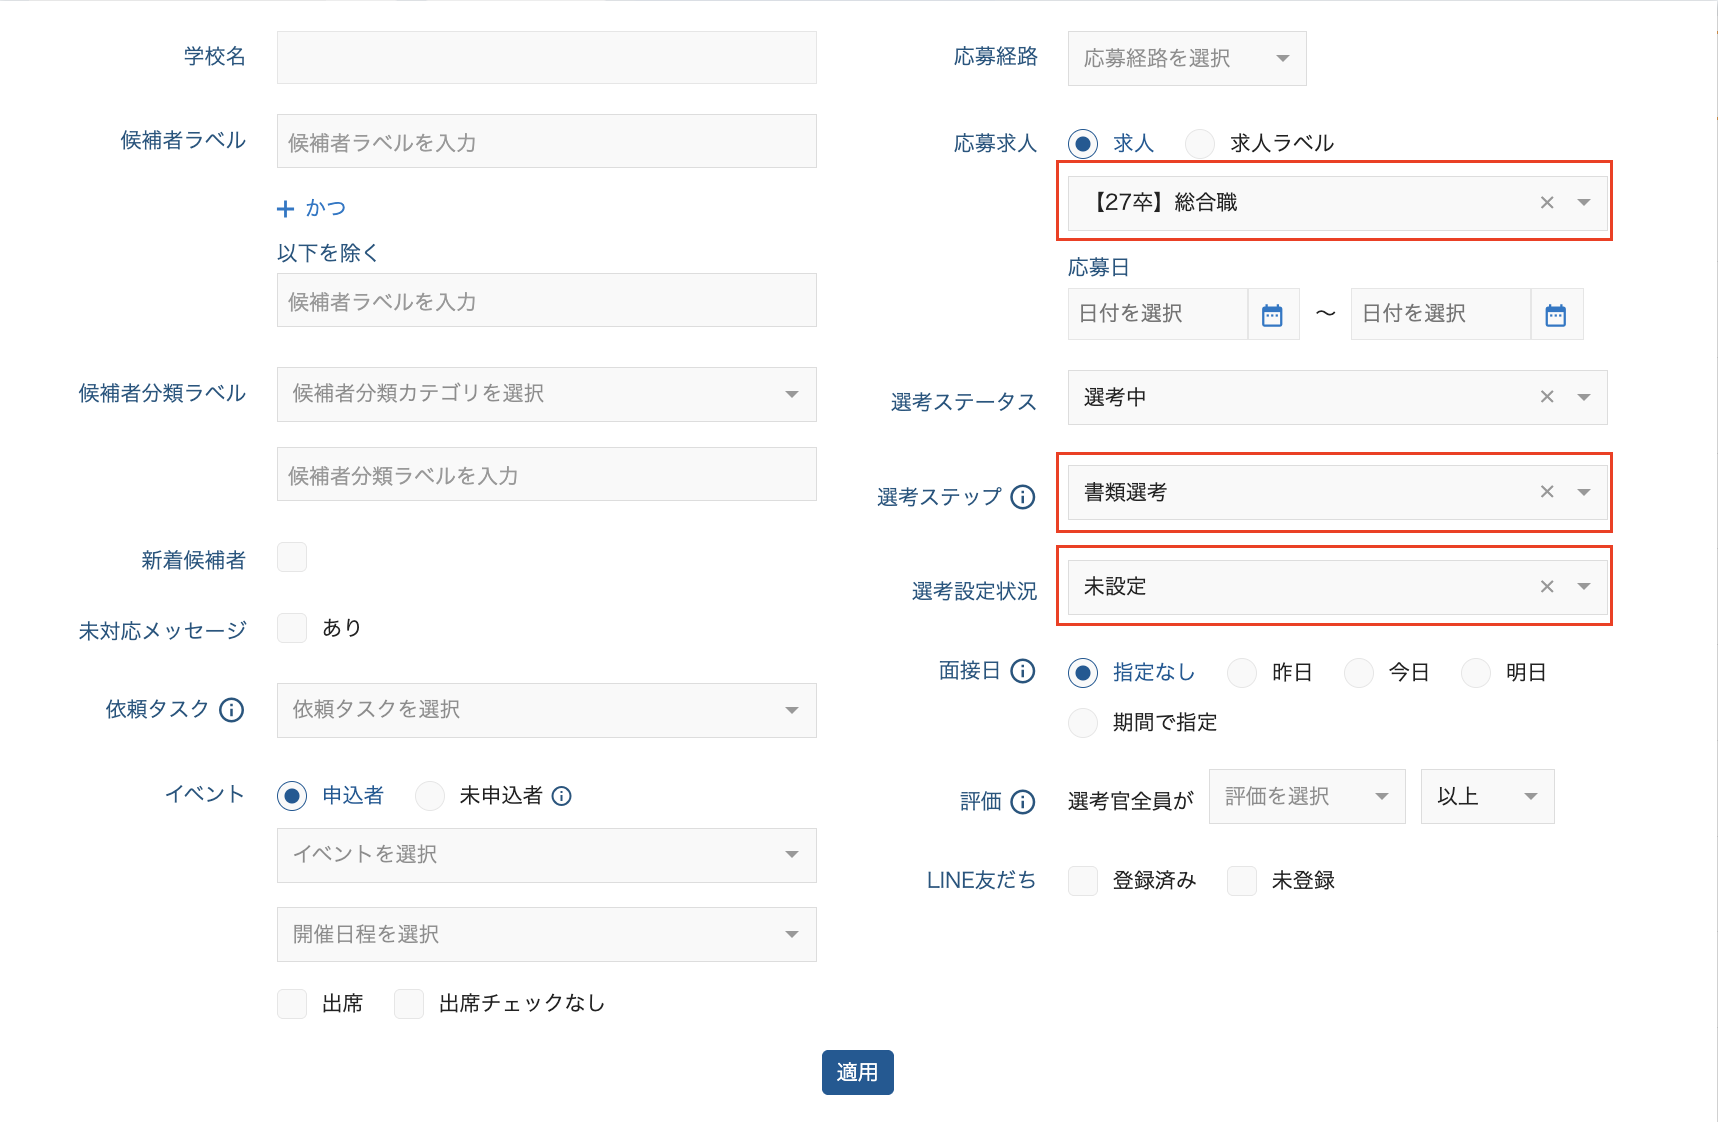Click the ＋かつ add condition link
This screenshot has width=1718, height=1122.
[311, 208]
